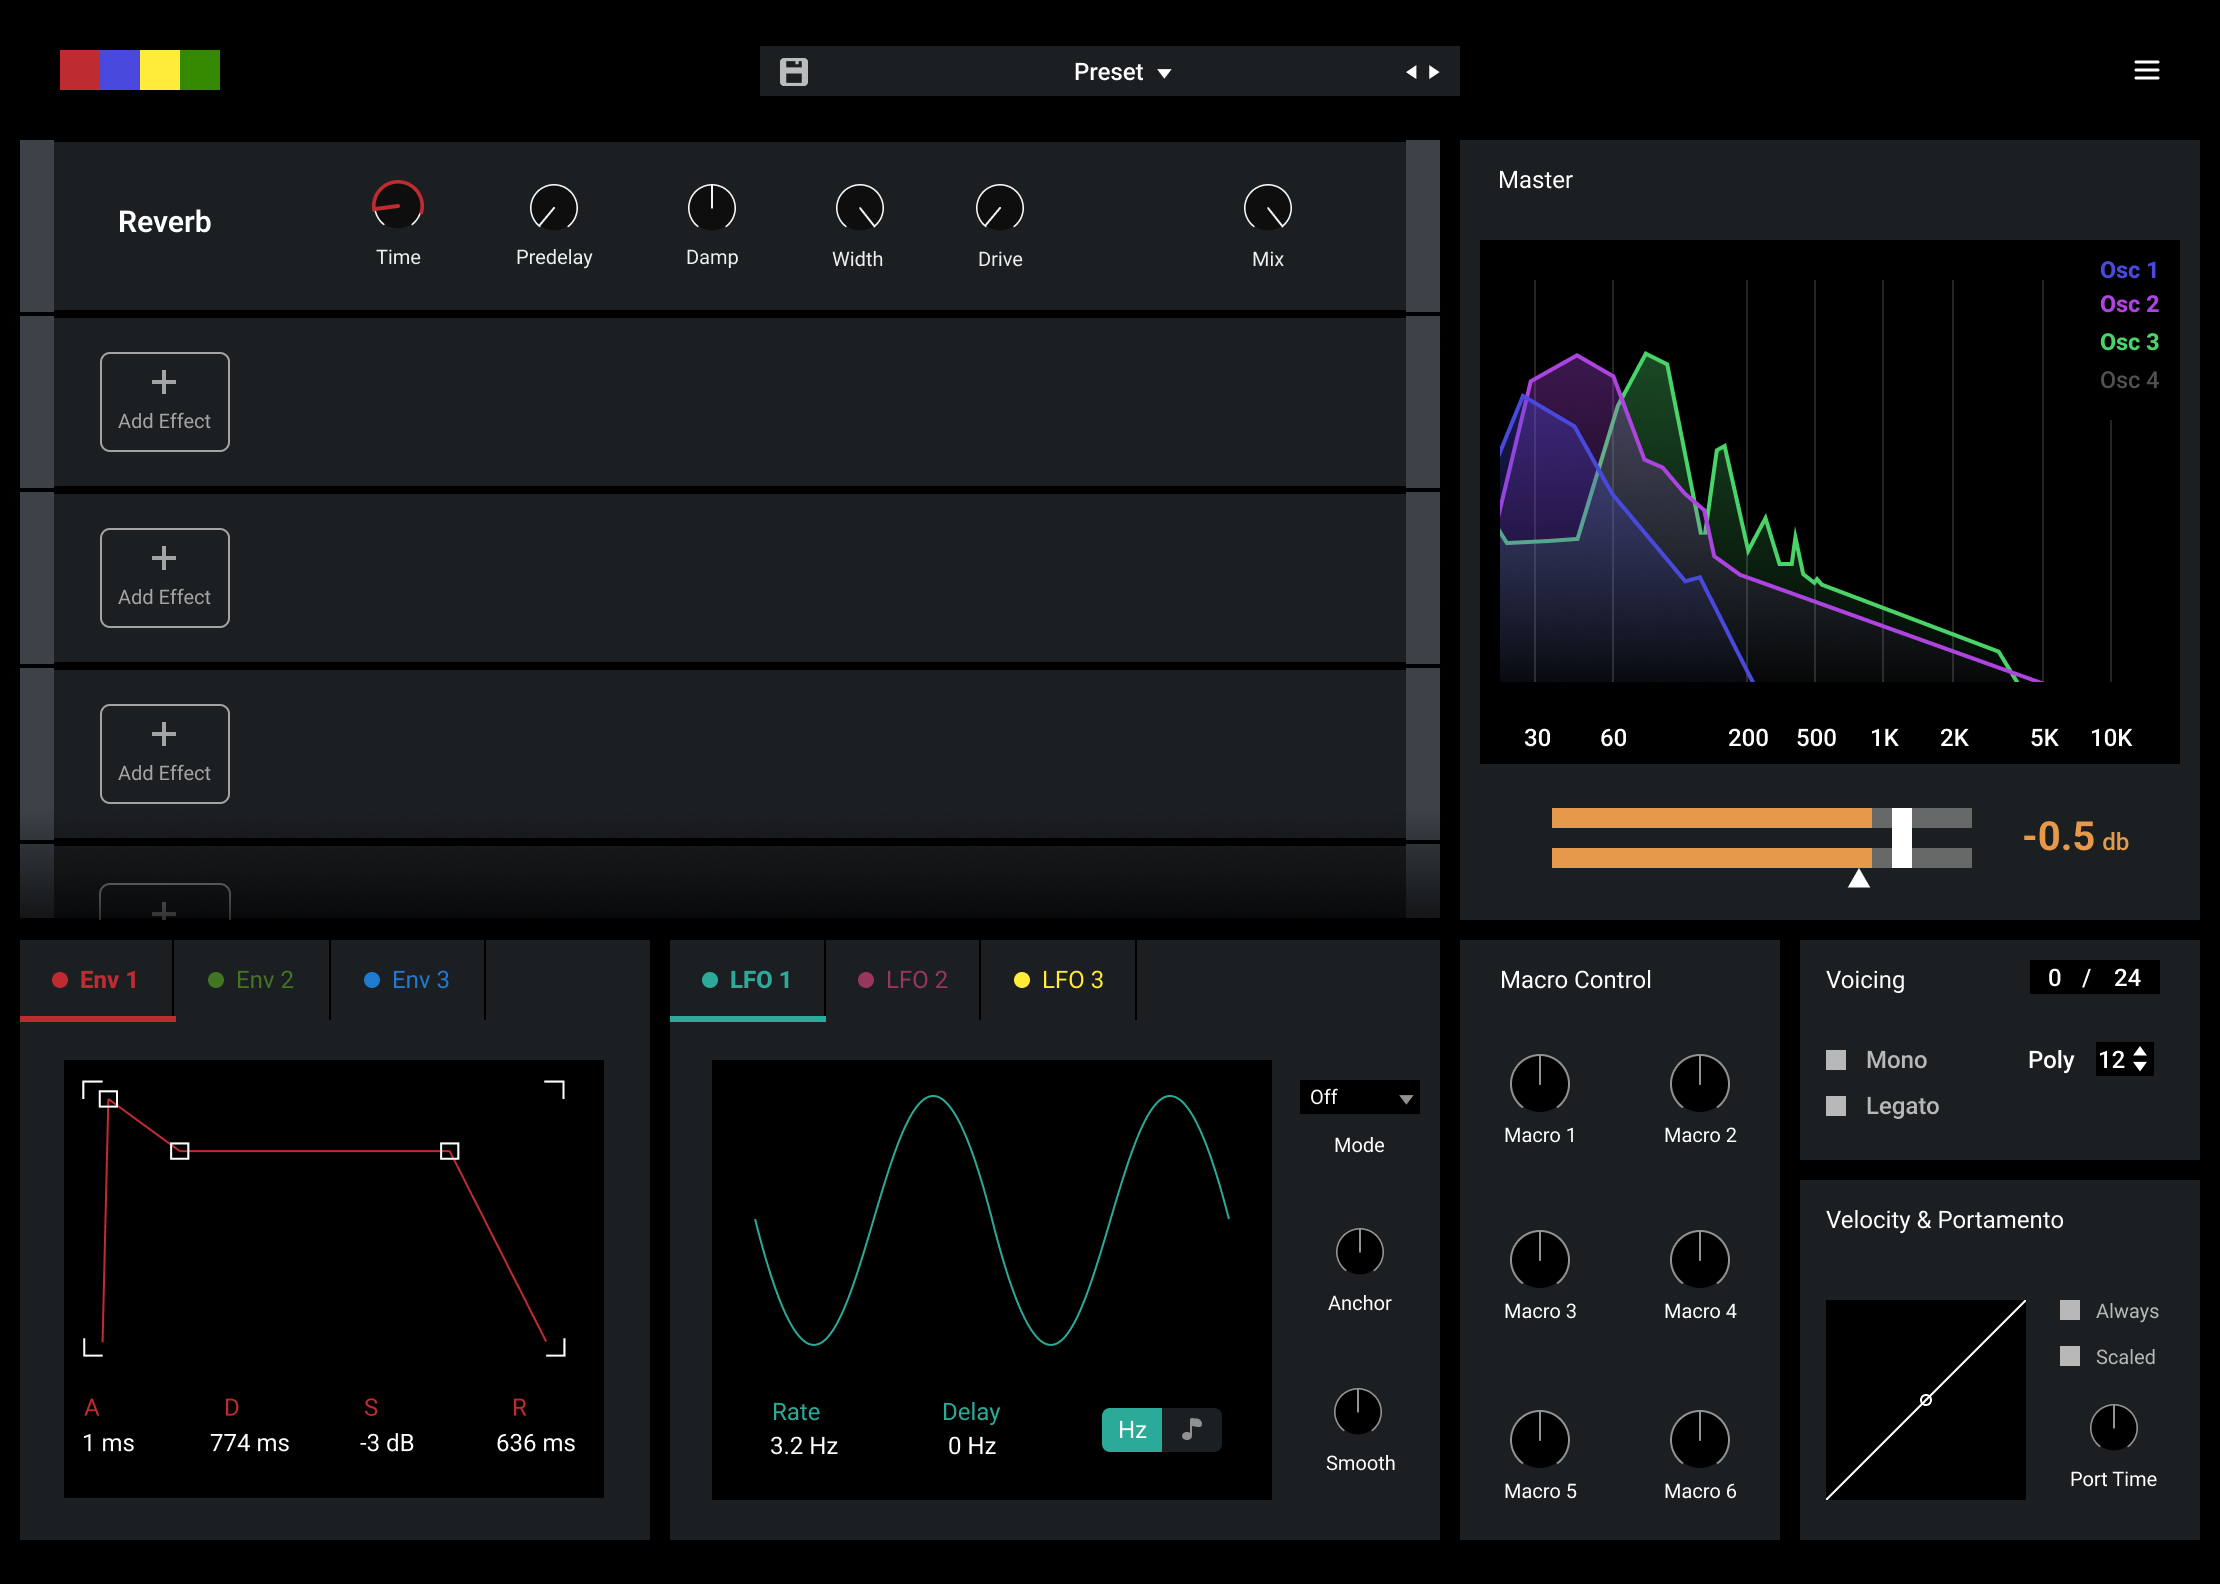Select the musical note sync icon
Image resolution: width=2220 pixels, height=1584 pixels.
(1191, 1429)
